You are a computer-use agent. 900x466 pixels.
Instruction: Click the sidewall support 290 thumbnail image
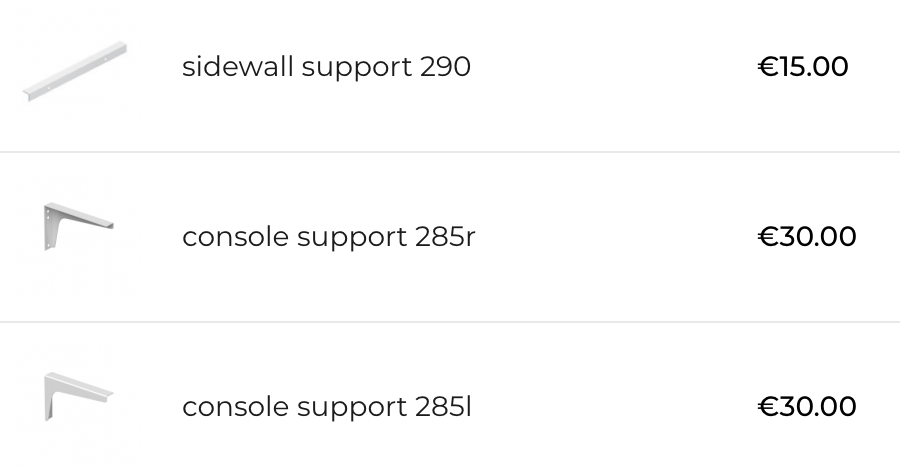point(75,71)
